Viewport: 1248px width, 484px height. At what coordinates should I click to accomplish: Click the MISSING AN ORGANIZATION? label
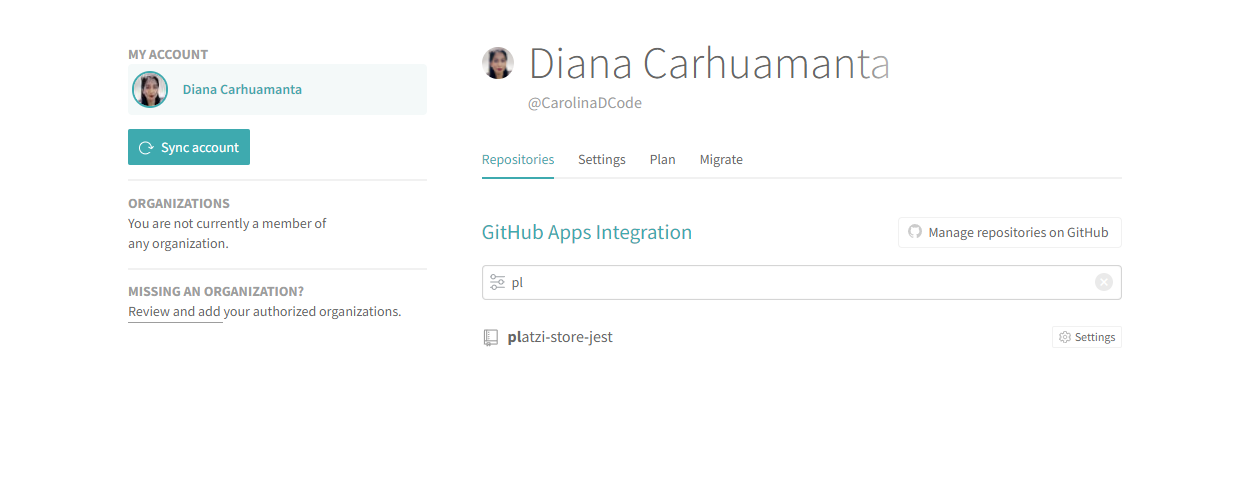click(x=216, y=292)
